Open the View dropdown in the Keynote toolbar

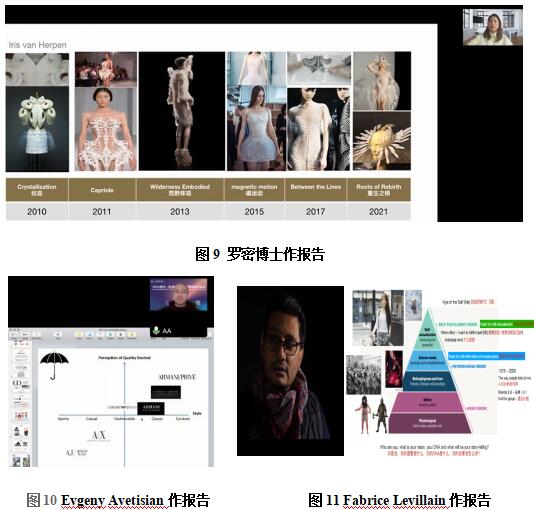(14, 334)
